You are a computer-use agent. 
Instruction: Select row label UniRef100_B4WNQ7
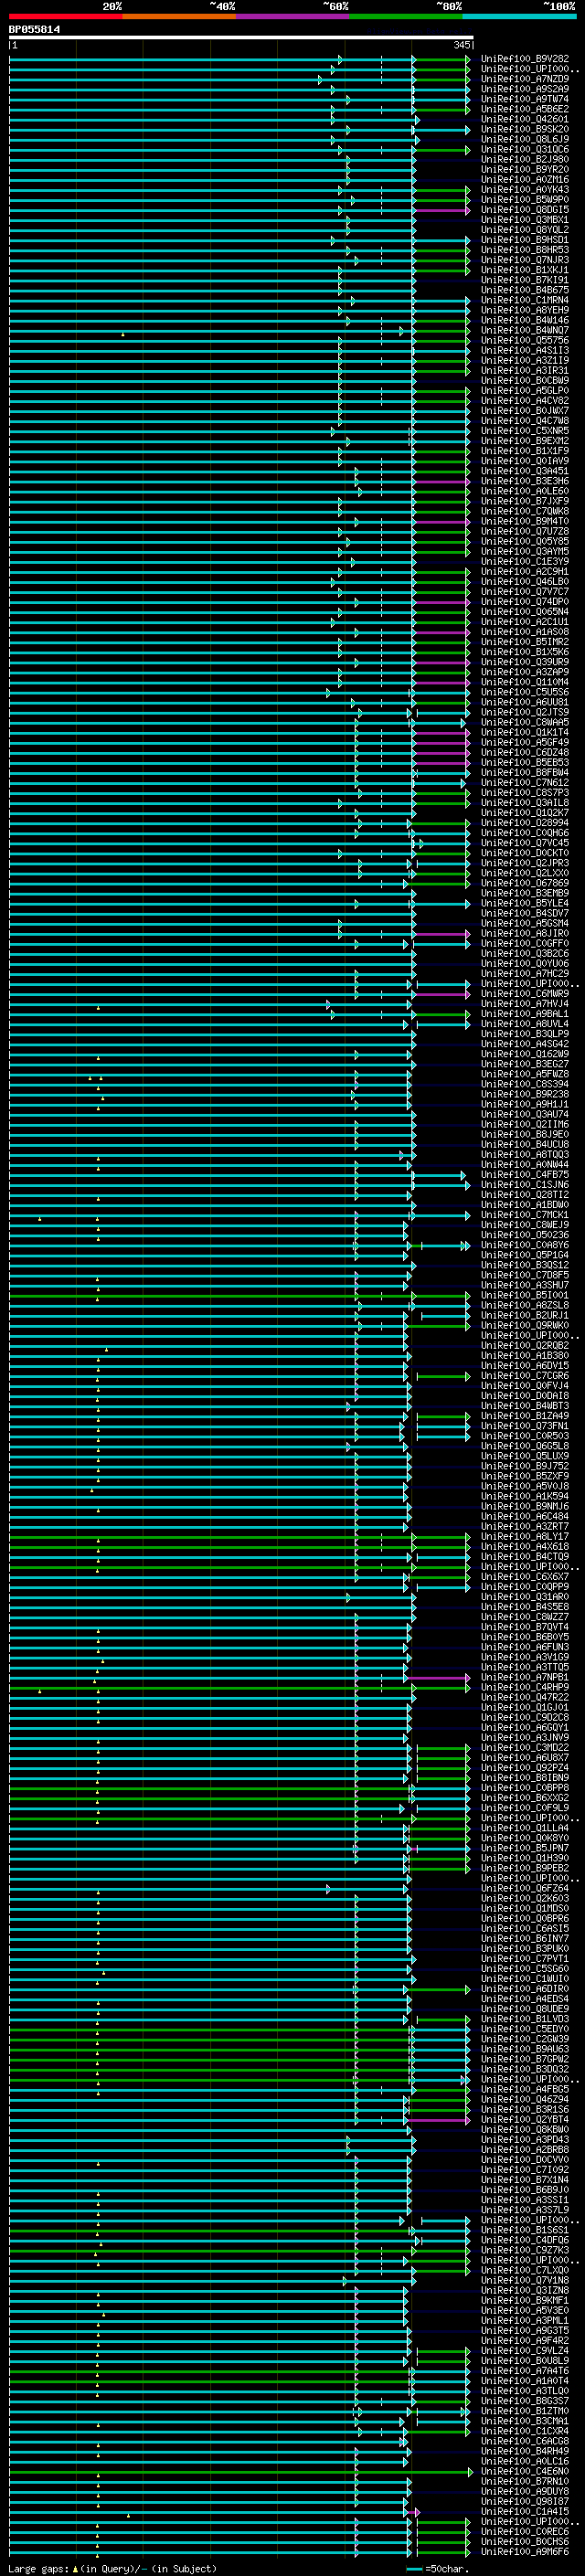[525, 330]
